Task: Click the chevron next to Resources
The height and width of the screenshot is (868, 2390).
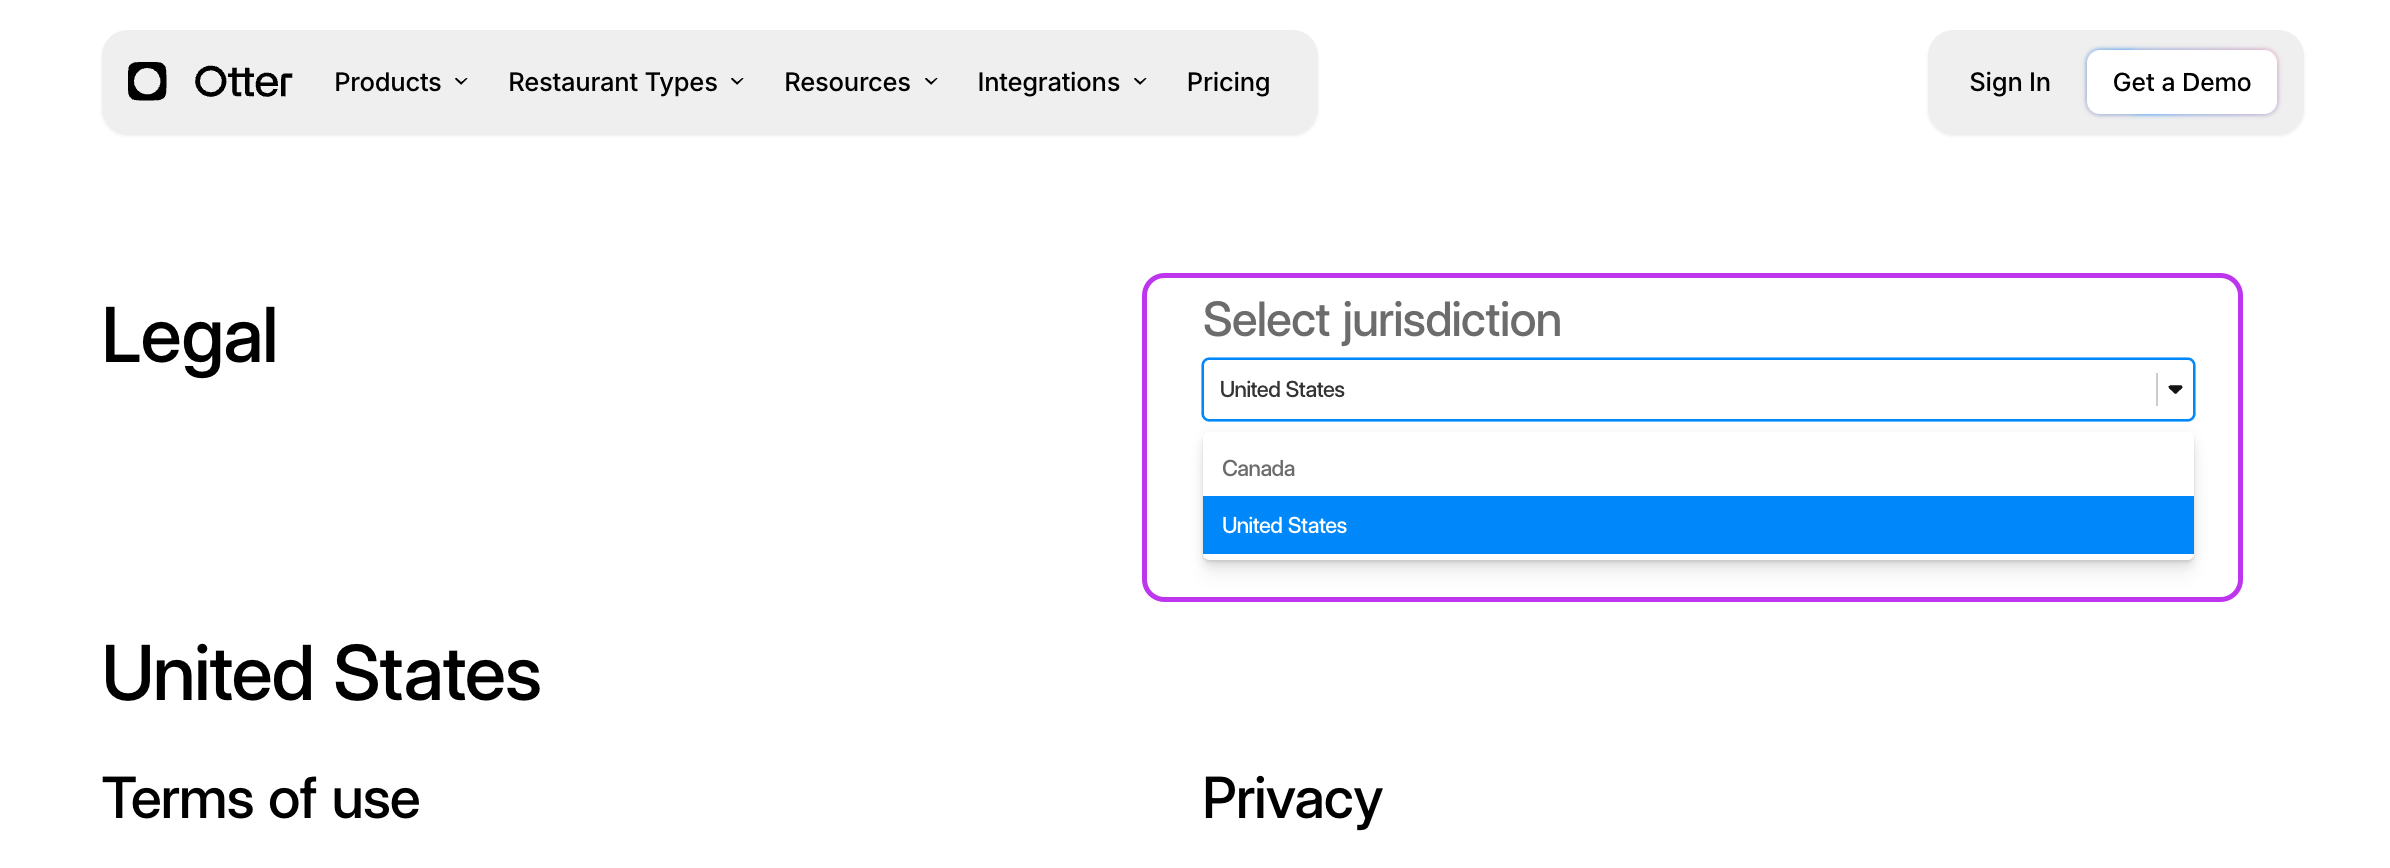Action: tap(931, 82)
